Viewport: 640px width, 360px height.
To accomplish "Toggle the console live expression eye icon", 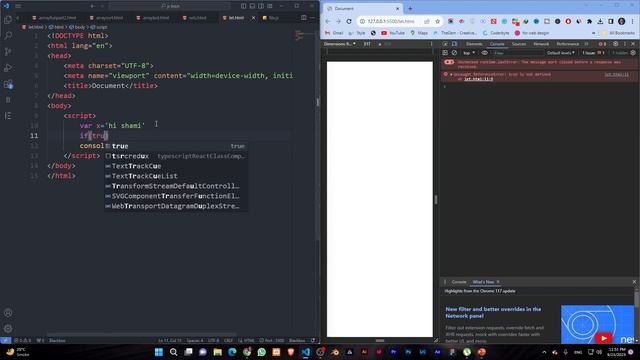I will [x=484, y=53].
